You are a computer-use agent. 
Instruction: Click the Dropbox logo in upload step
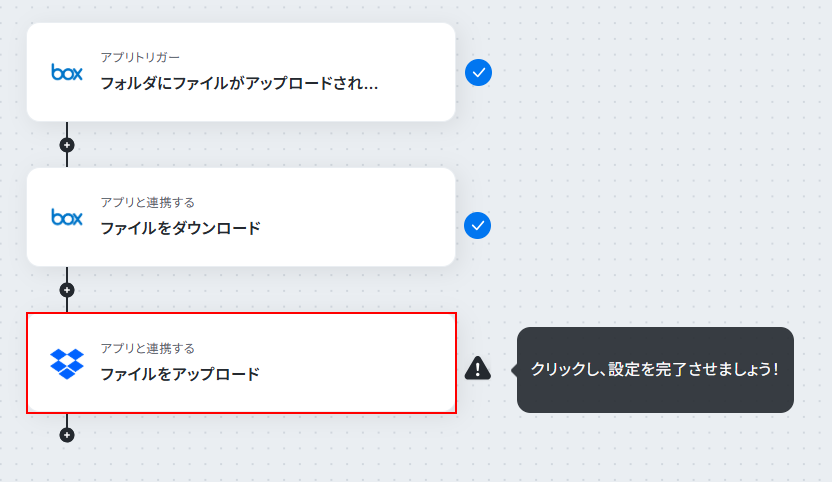click(x=67, y=364)
